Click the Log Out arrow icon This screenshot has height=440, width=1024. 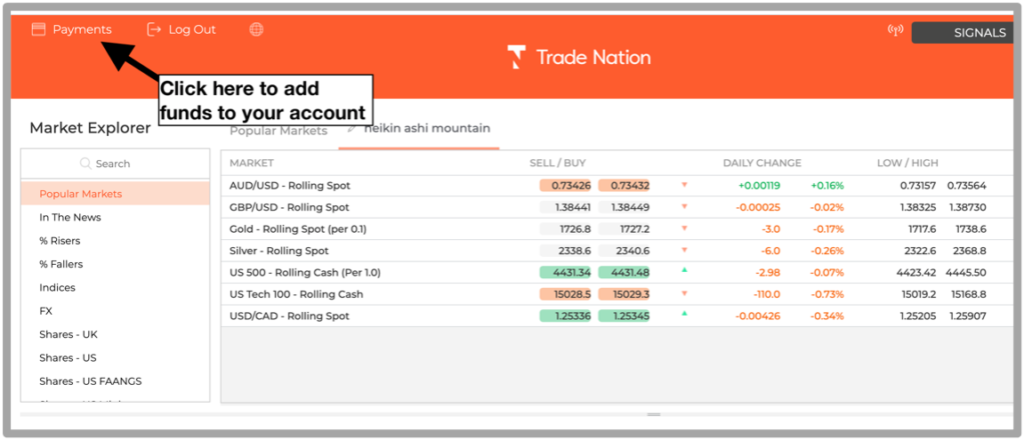tap(153, 29)
